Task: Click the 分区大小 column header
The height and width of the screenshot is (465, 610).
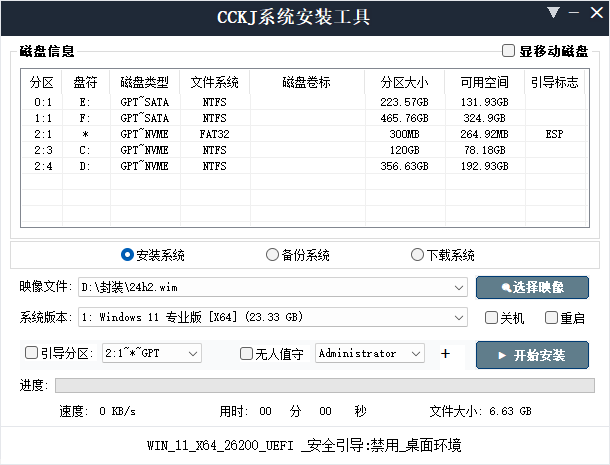Action: pos(404,82)
